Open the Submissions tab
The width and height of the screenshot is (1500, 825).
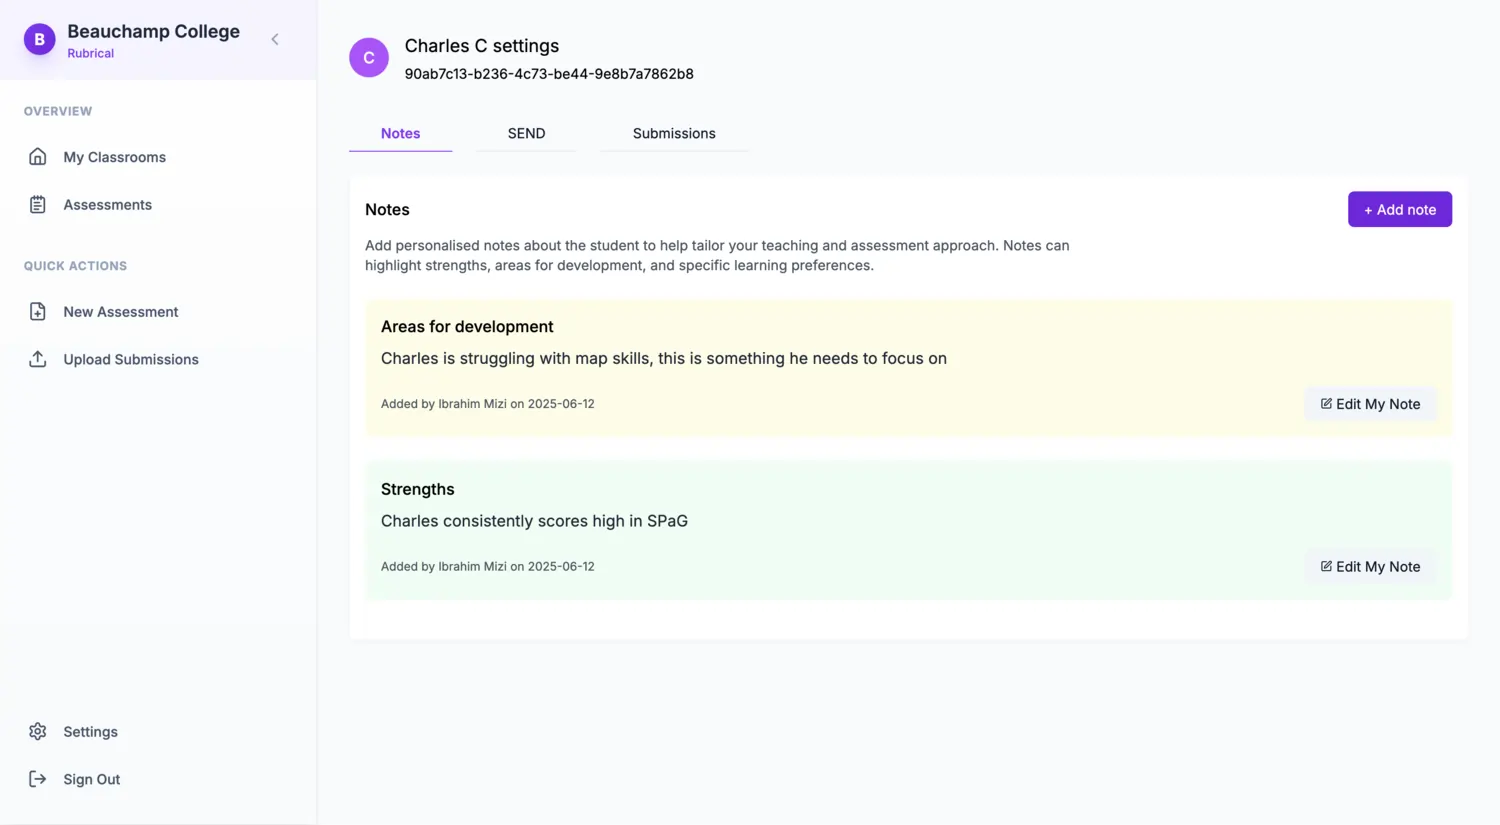[x=673, y=133]
